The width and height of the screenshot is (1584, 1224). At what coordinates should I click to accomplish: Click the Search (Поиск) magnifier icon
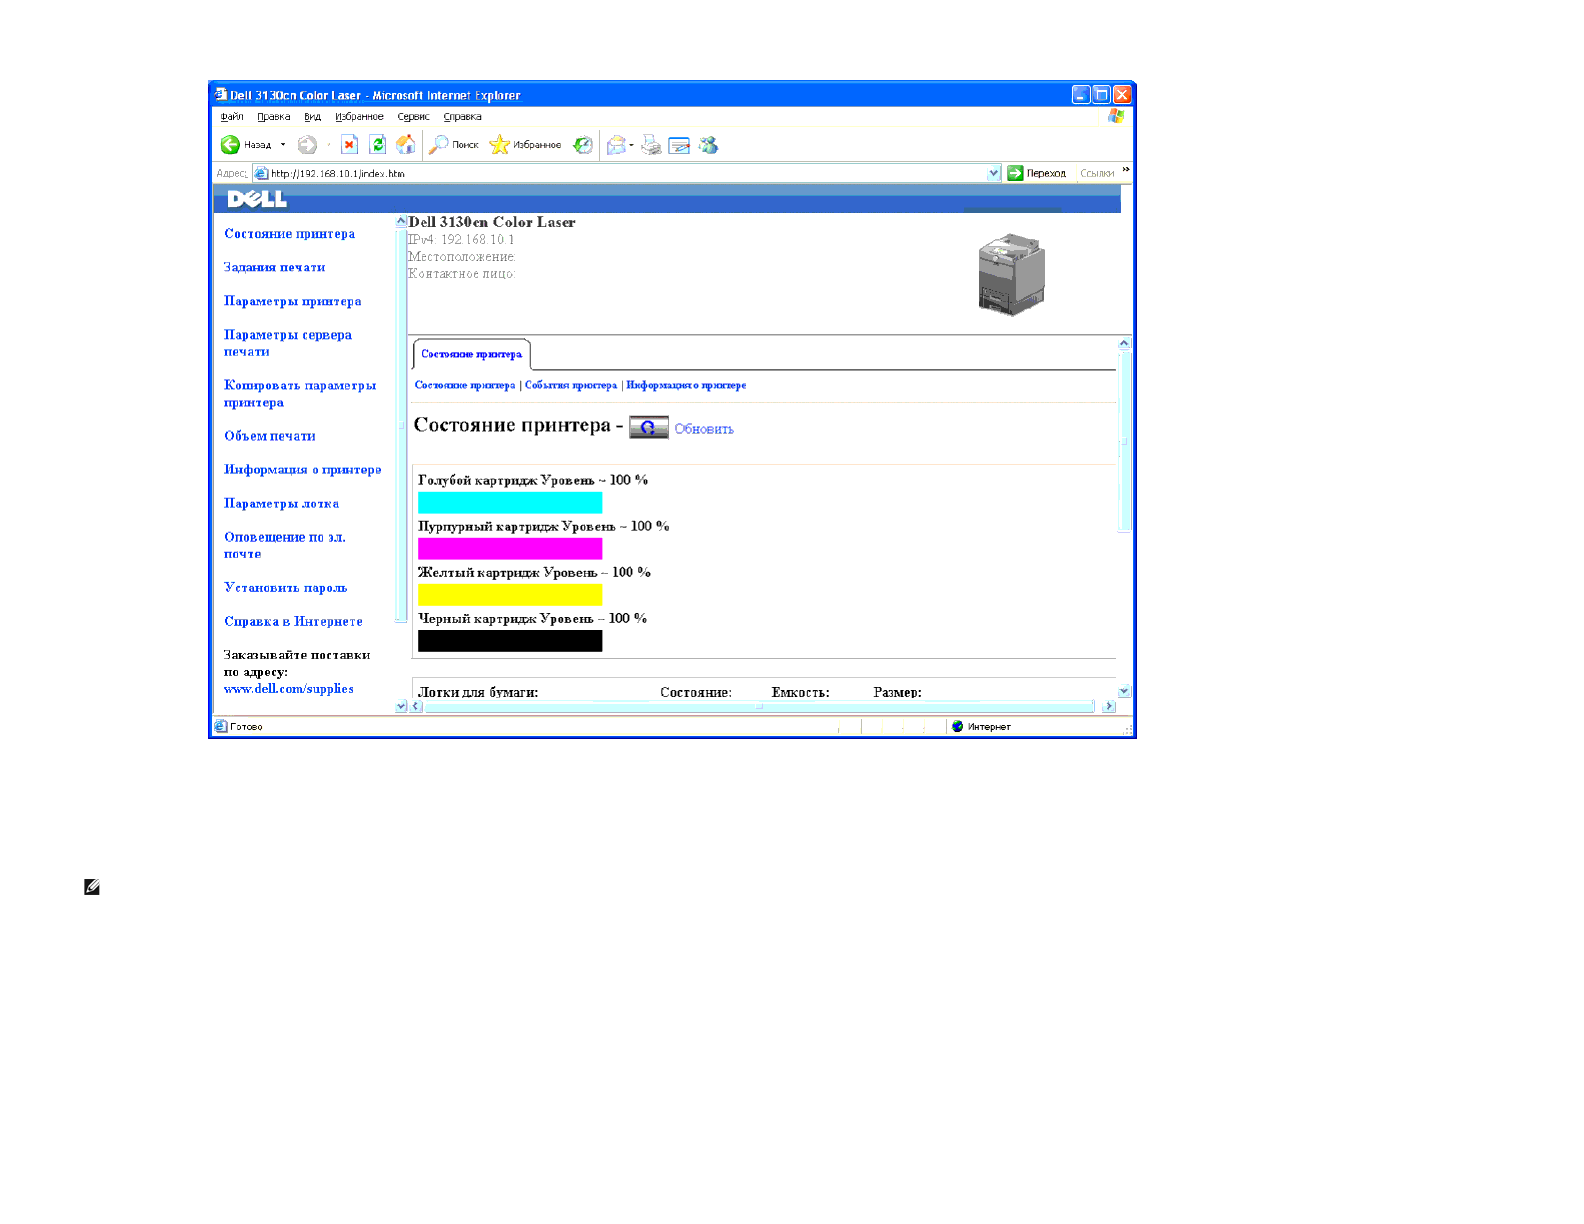tap(439, 145)
